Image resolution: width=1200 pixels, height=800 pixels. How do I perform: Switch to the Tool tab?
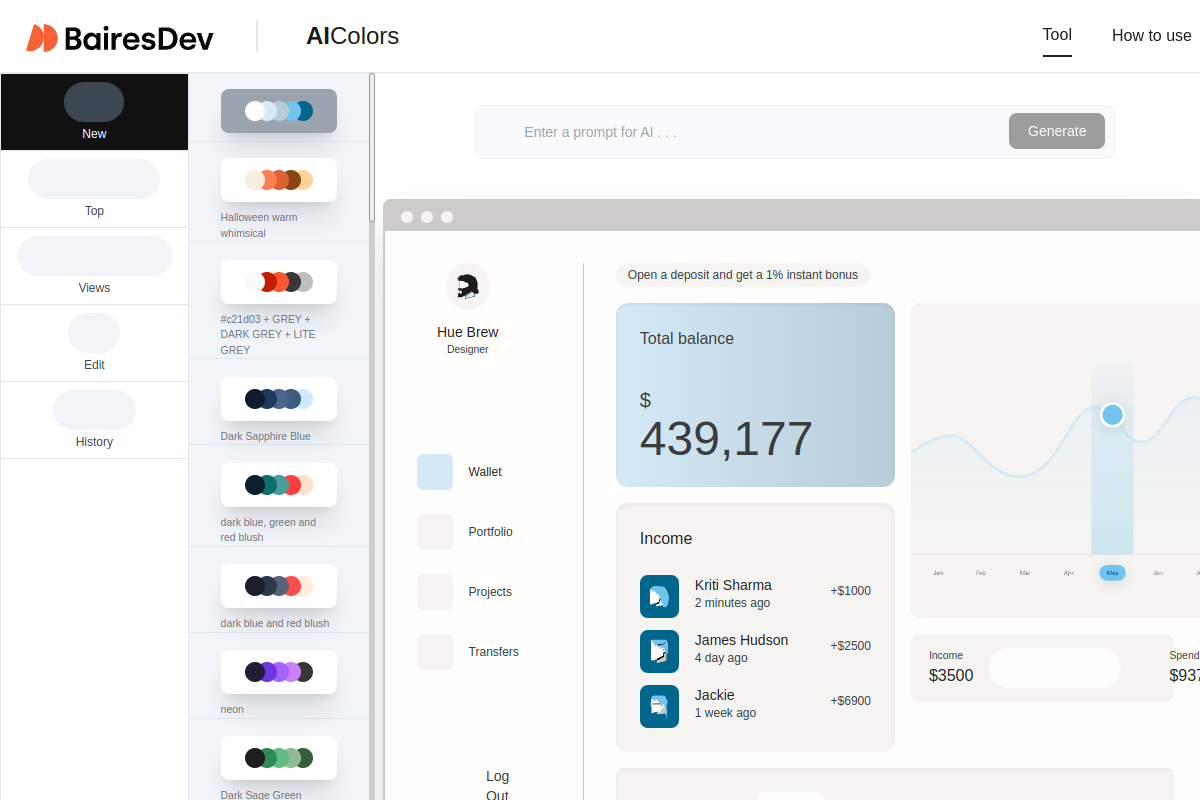point(1057,35)
